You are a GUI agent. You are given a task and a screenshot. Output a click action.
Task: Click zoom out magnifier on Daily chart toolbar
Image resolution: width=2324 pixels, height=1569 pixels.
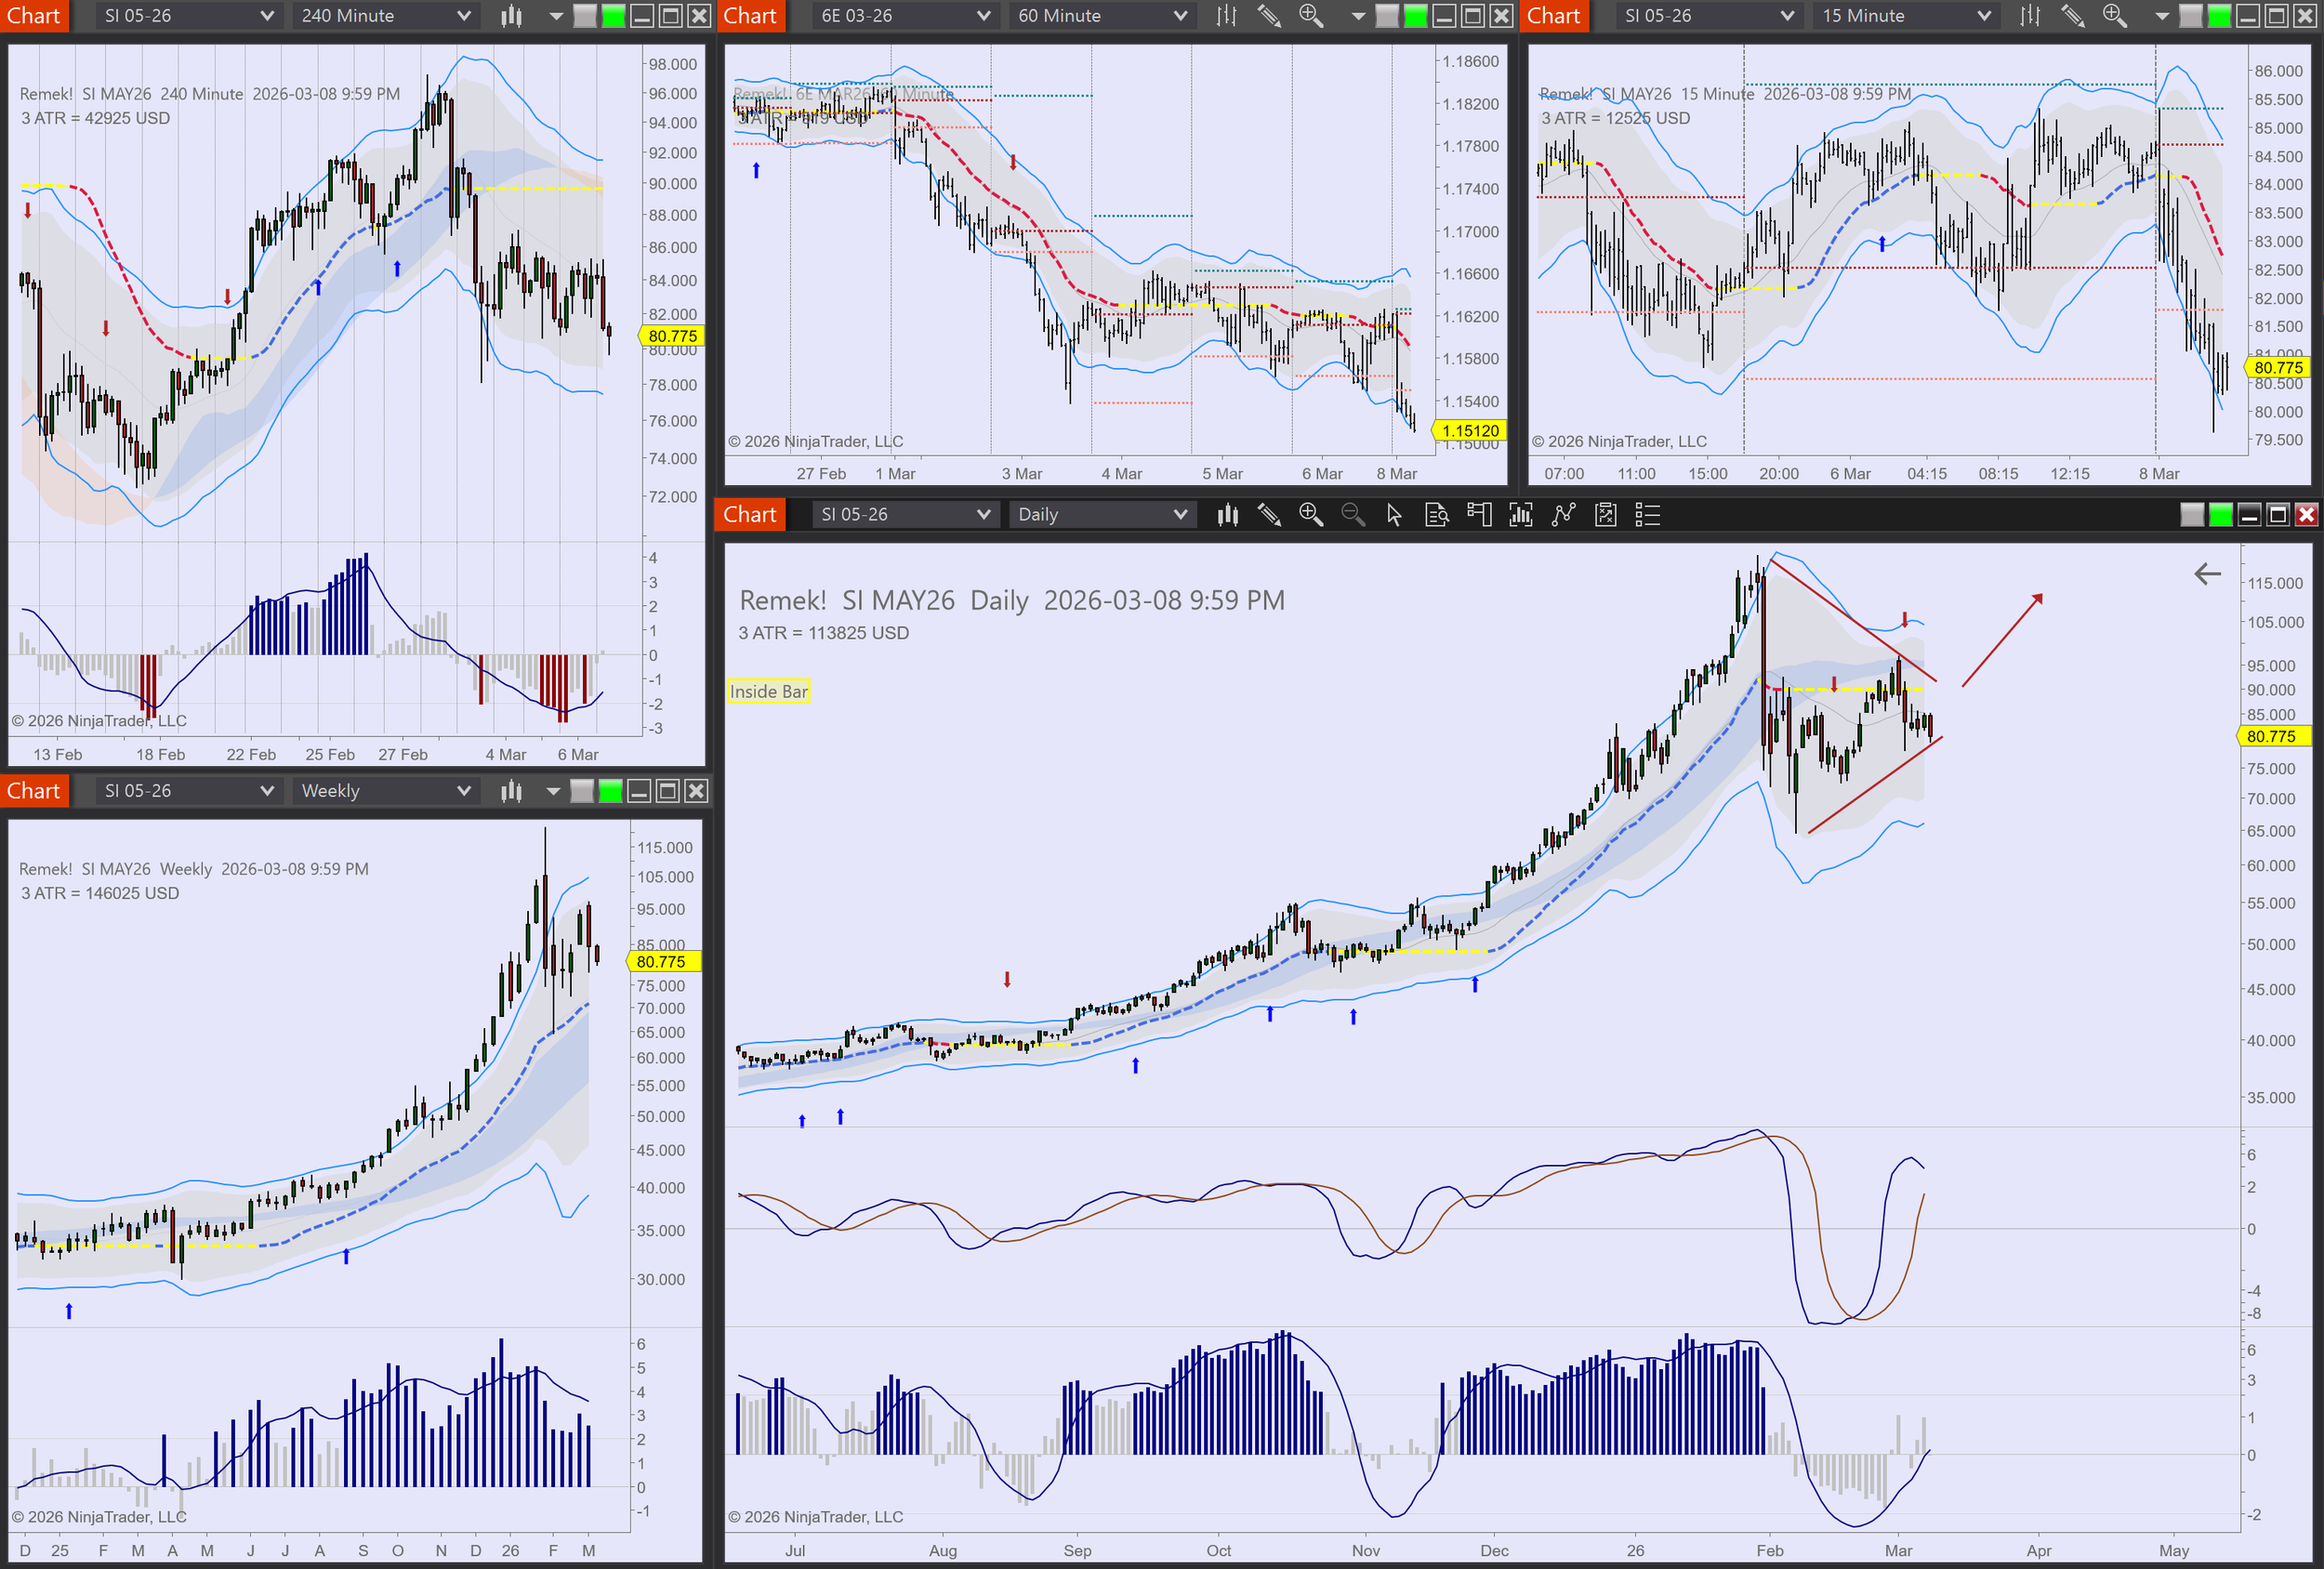(x=1352, y=515)
